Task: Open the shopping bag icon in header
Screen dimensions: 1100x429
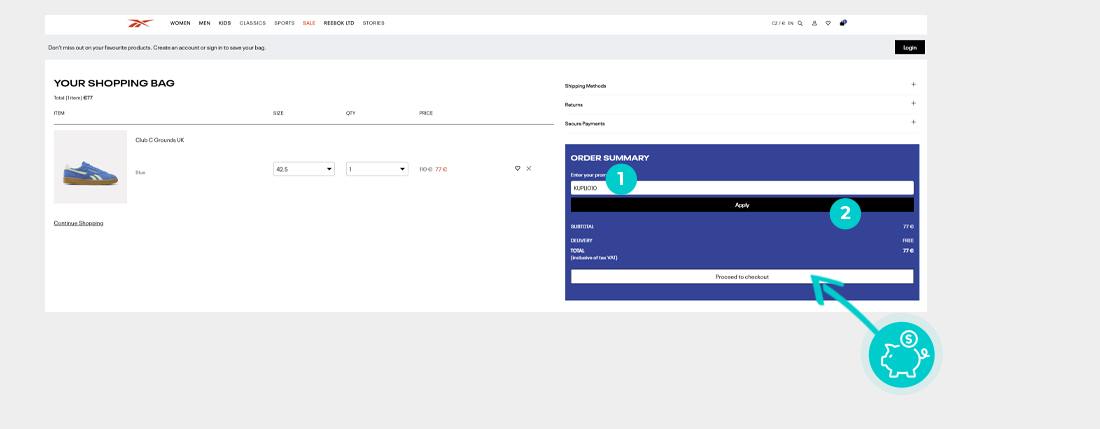Action: click(x=842, y=23)
